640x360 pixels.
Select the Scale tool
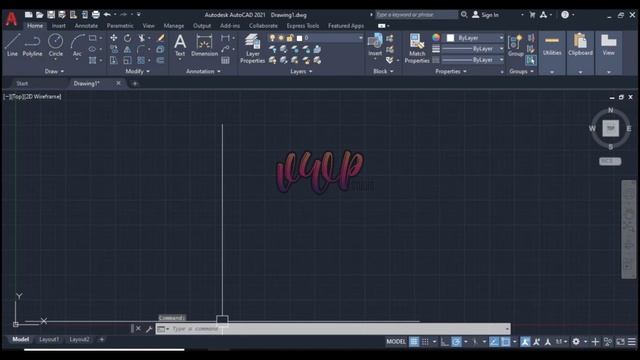[128, 60]
